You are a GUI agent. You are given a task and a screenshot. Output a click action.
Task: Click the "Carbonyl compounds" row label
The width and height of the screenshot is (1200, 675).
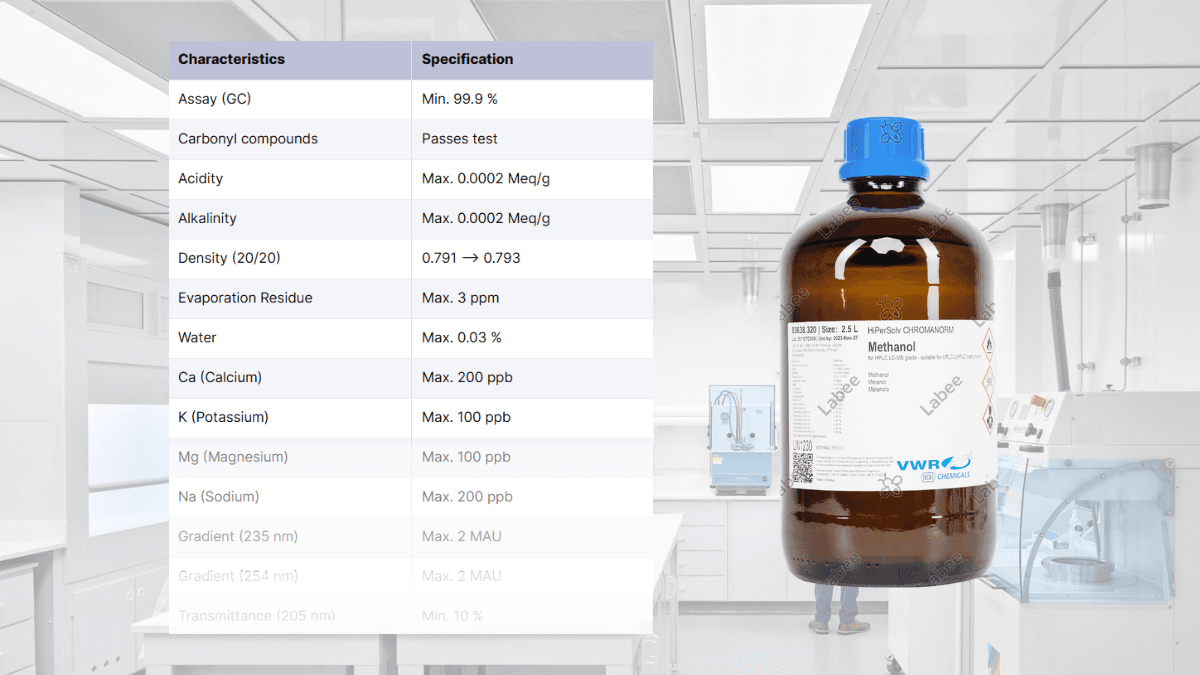click(x=248, y=139)
